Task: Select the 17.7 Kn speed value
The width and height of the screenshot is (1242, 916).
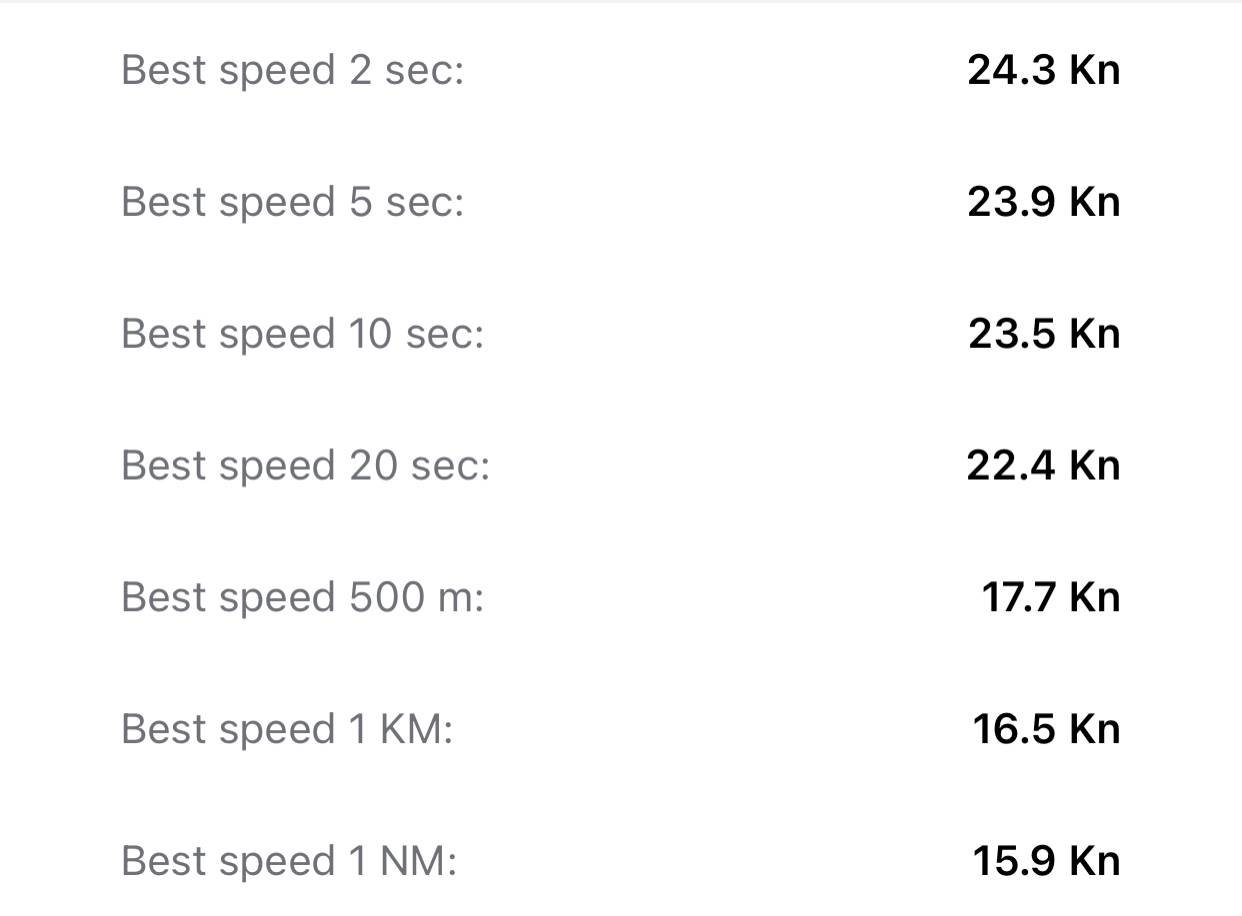Action: pyautogui.click(x=1050, y=598)
